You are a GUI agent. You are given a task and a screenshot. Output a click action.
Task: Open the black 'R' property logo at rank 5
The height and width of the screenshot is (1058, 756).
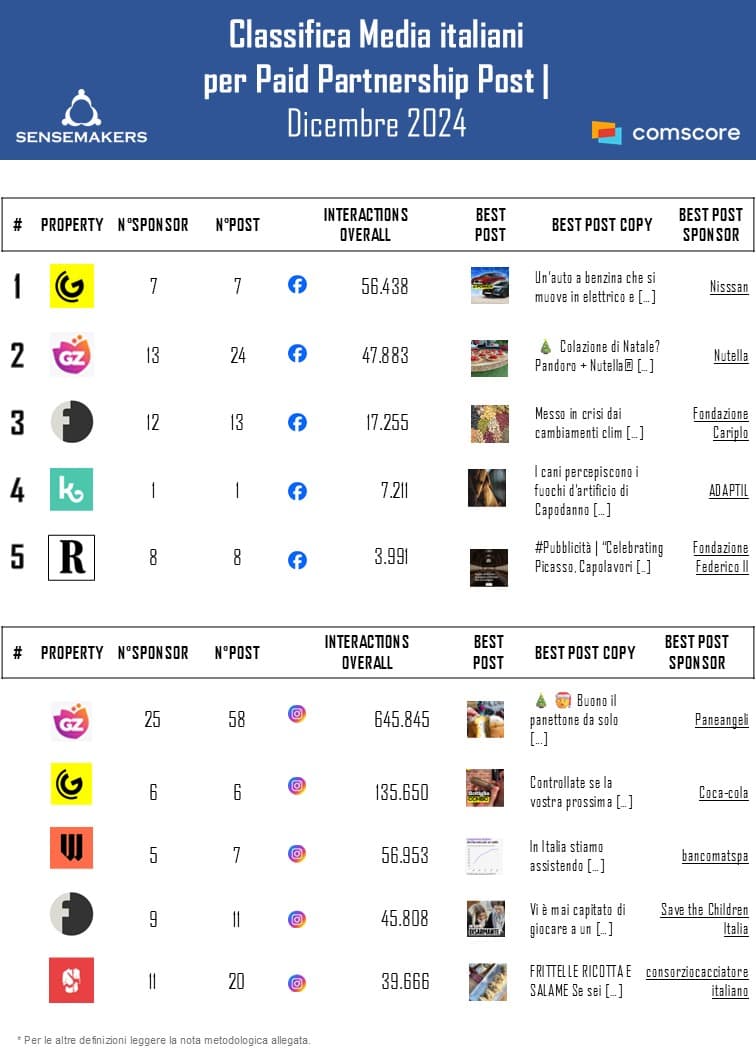click(72, 558)
